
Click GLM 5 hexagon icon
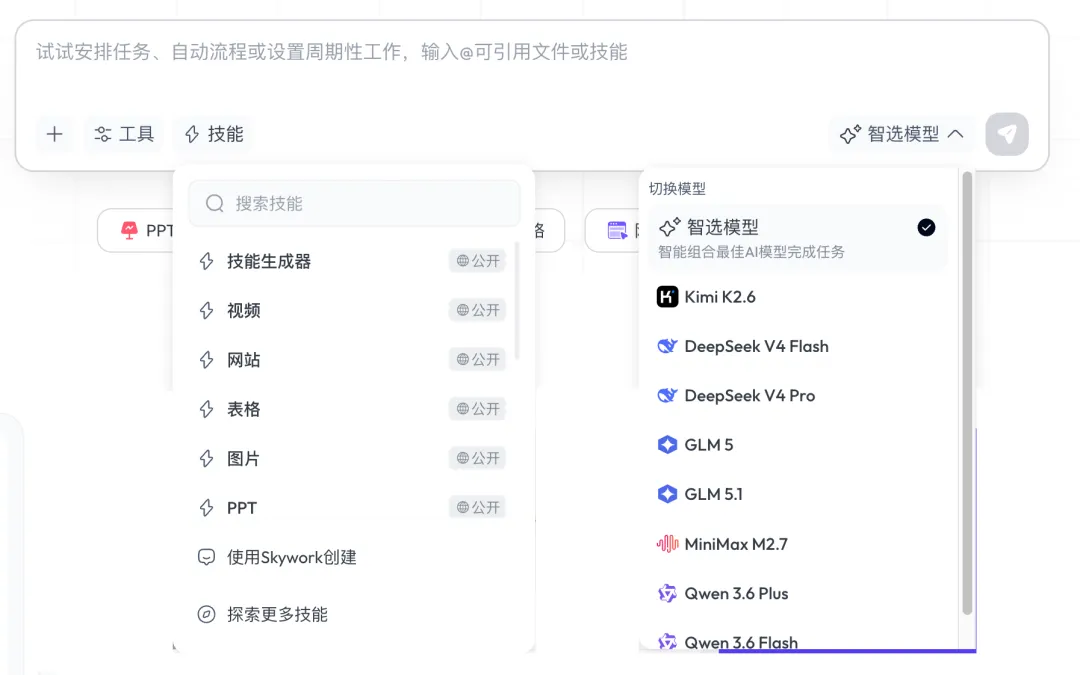[667, 445]
